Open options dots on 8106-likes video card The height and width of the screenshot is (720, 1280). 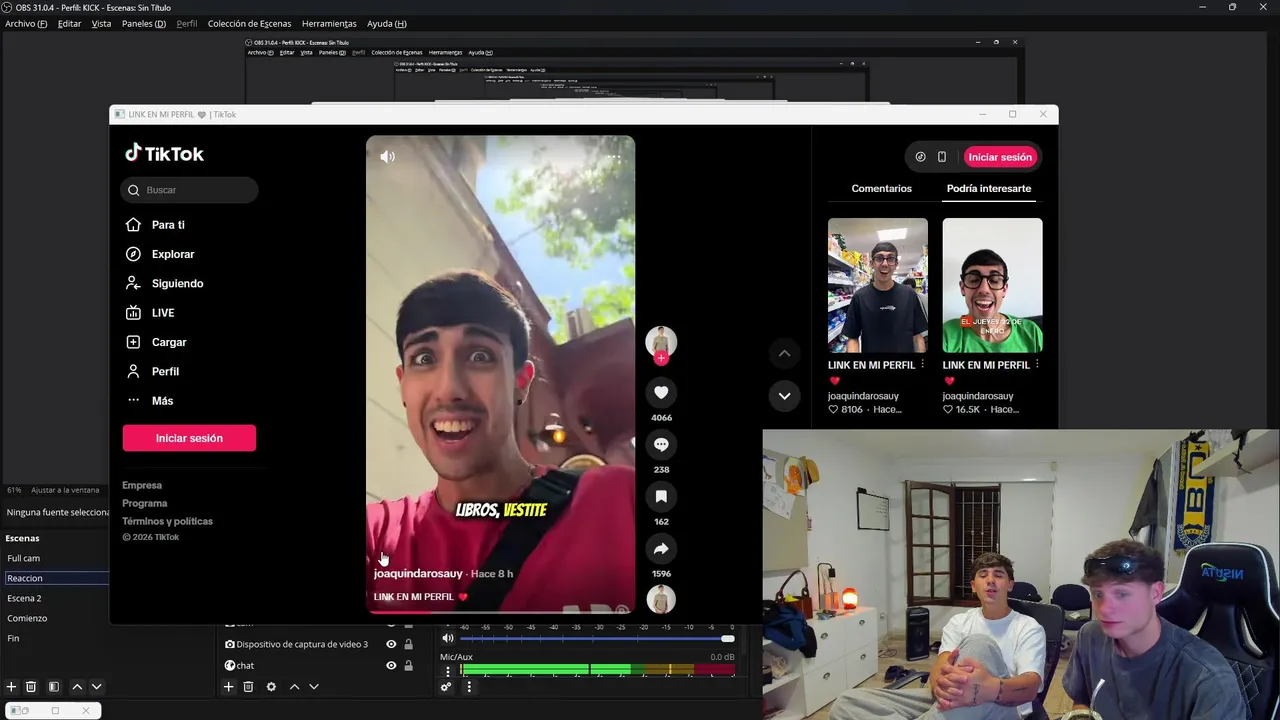[922, 365]
